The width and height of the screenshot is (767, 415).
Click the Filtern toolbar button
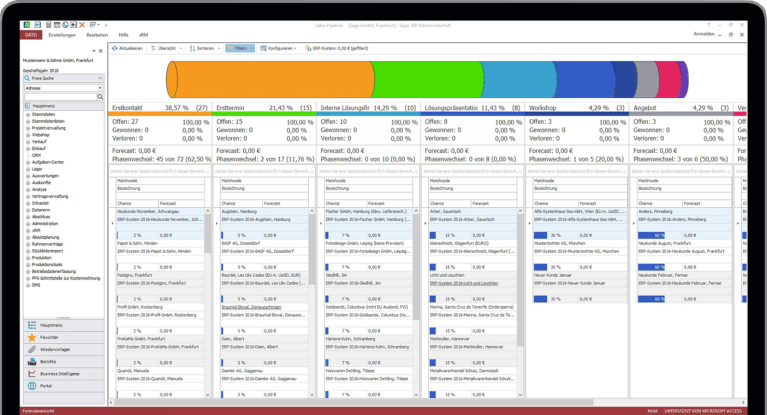pyautogui.click(x=240, y=48)
